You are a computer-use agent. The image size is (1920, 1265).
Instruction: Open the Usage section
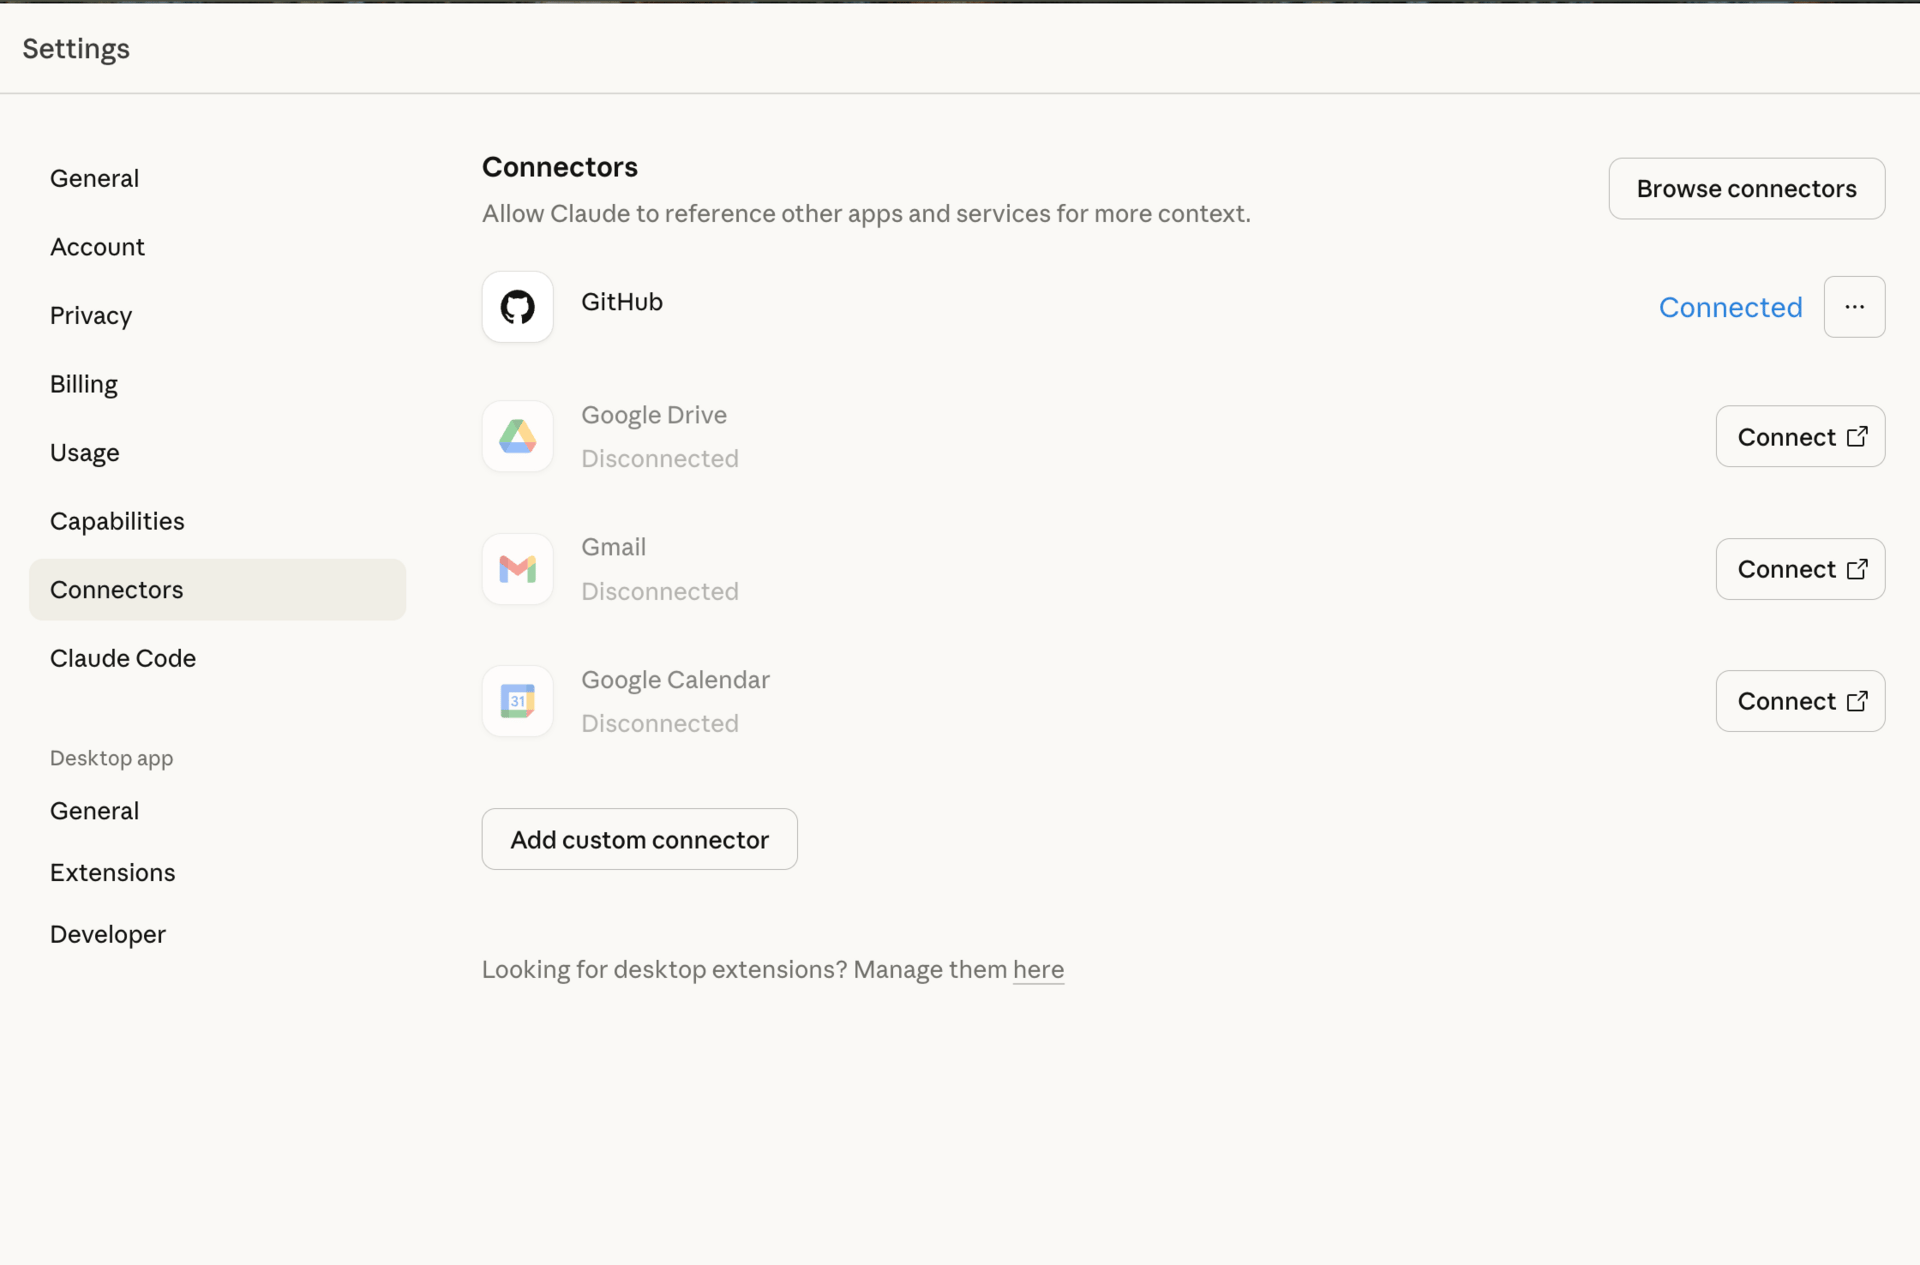(x=85, y=453)
